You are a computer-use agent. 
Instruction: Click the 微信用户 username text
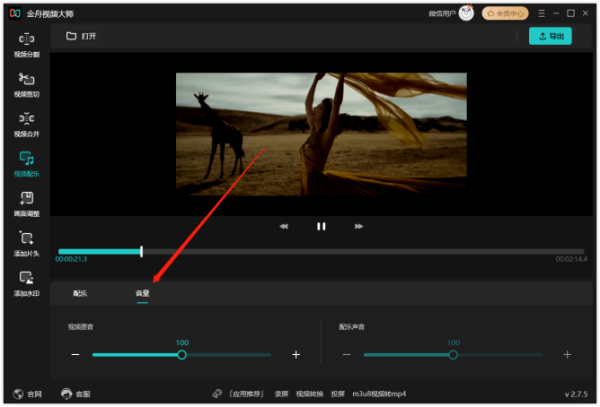442,14
